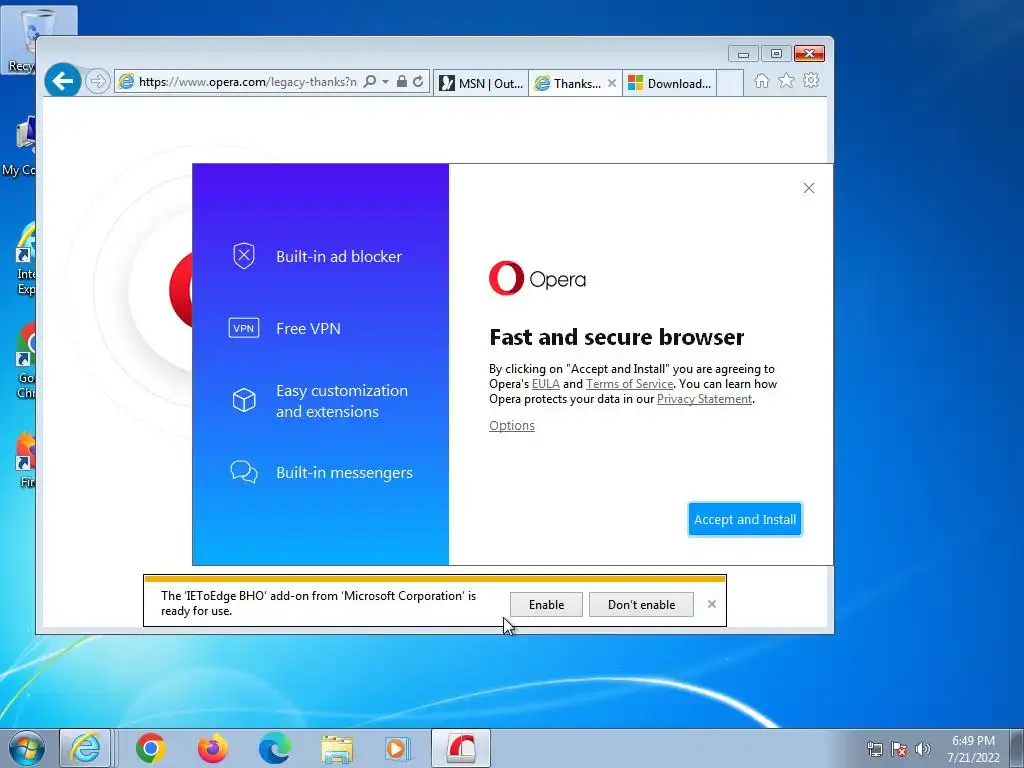The width and height of the screenshot is (1024, 768).
Task: Open Windows Media Player from the taskbar
Action: (398, 748)
